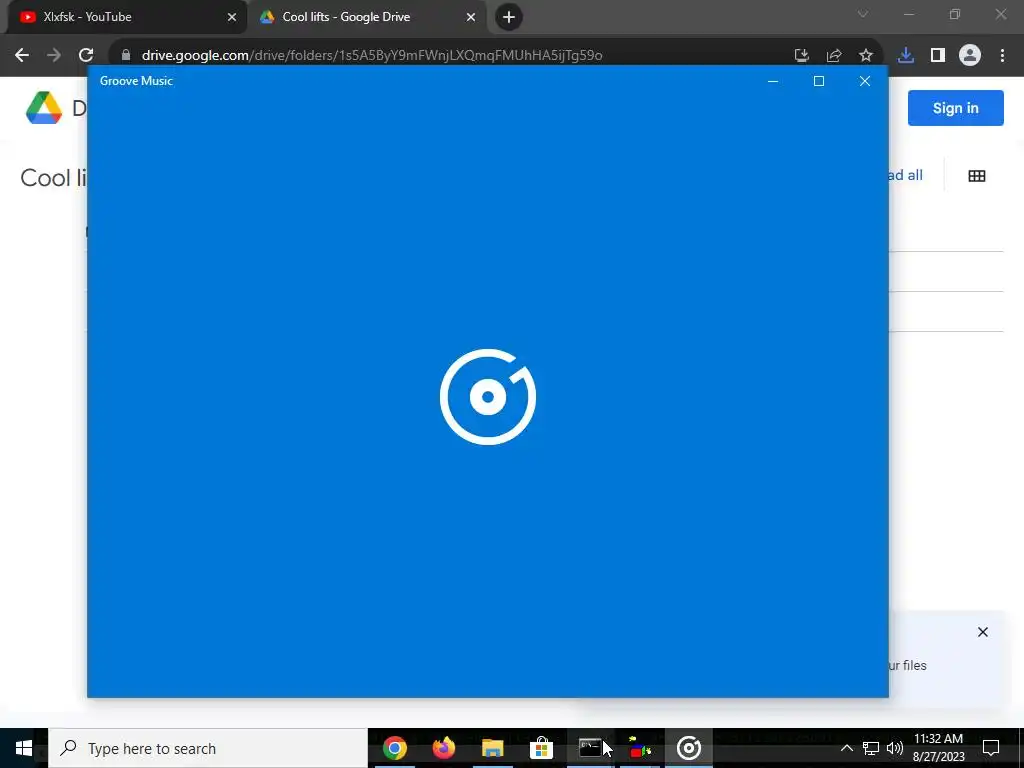Open Chrome three-dot menu
The width and height of the screenshot is (1024, 768).
click(1002, 56)
